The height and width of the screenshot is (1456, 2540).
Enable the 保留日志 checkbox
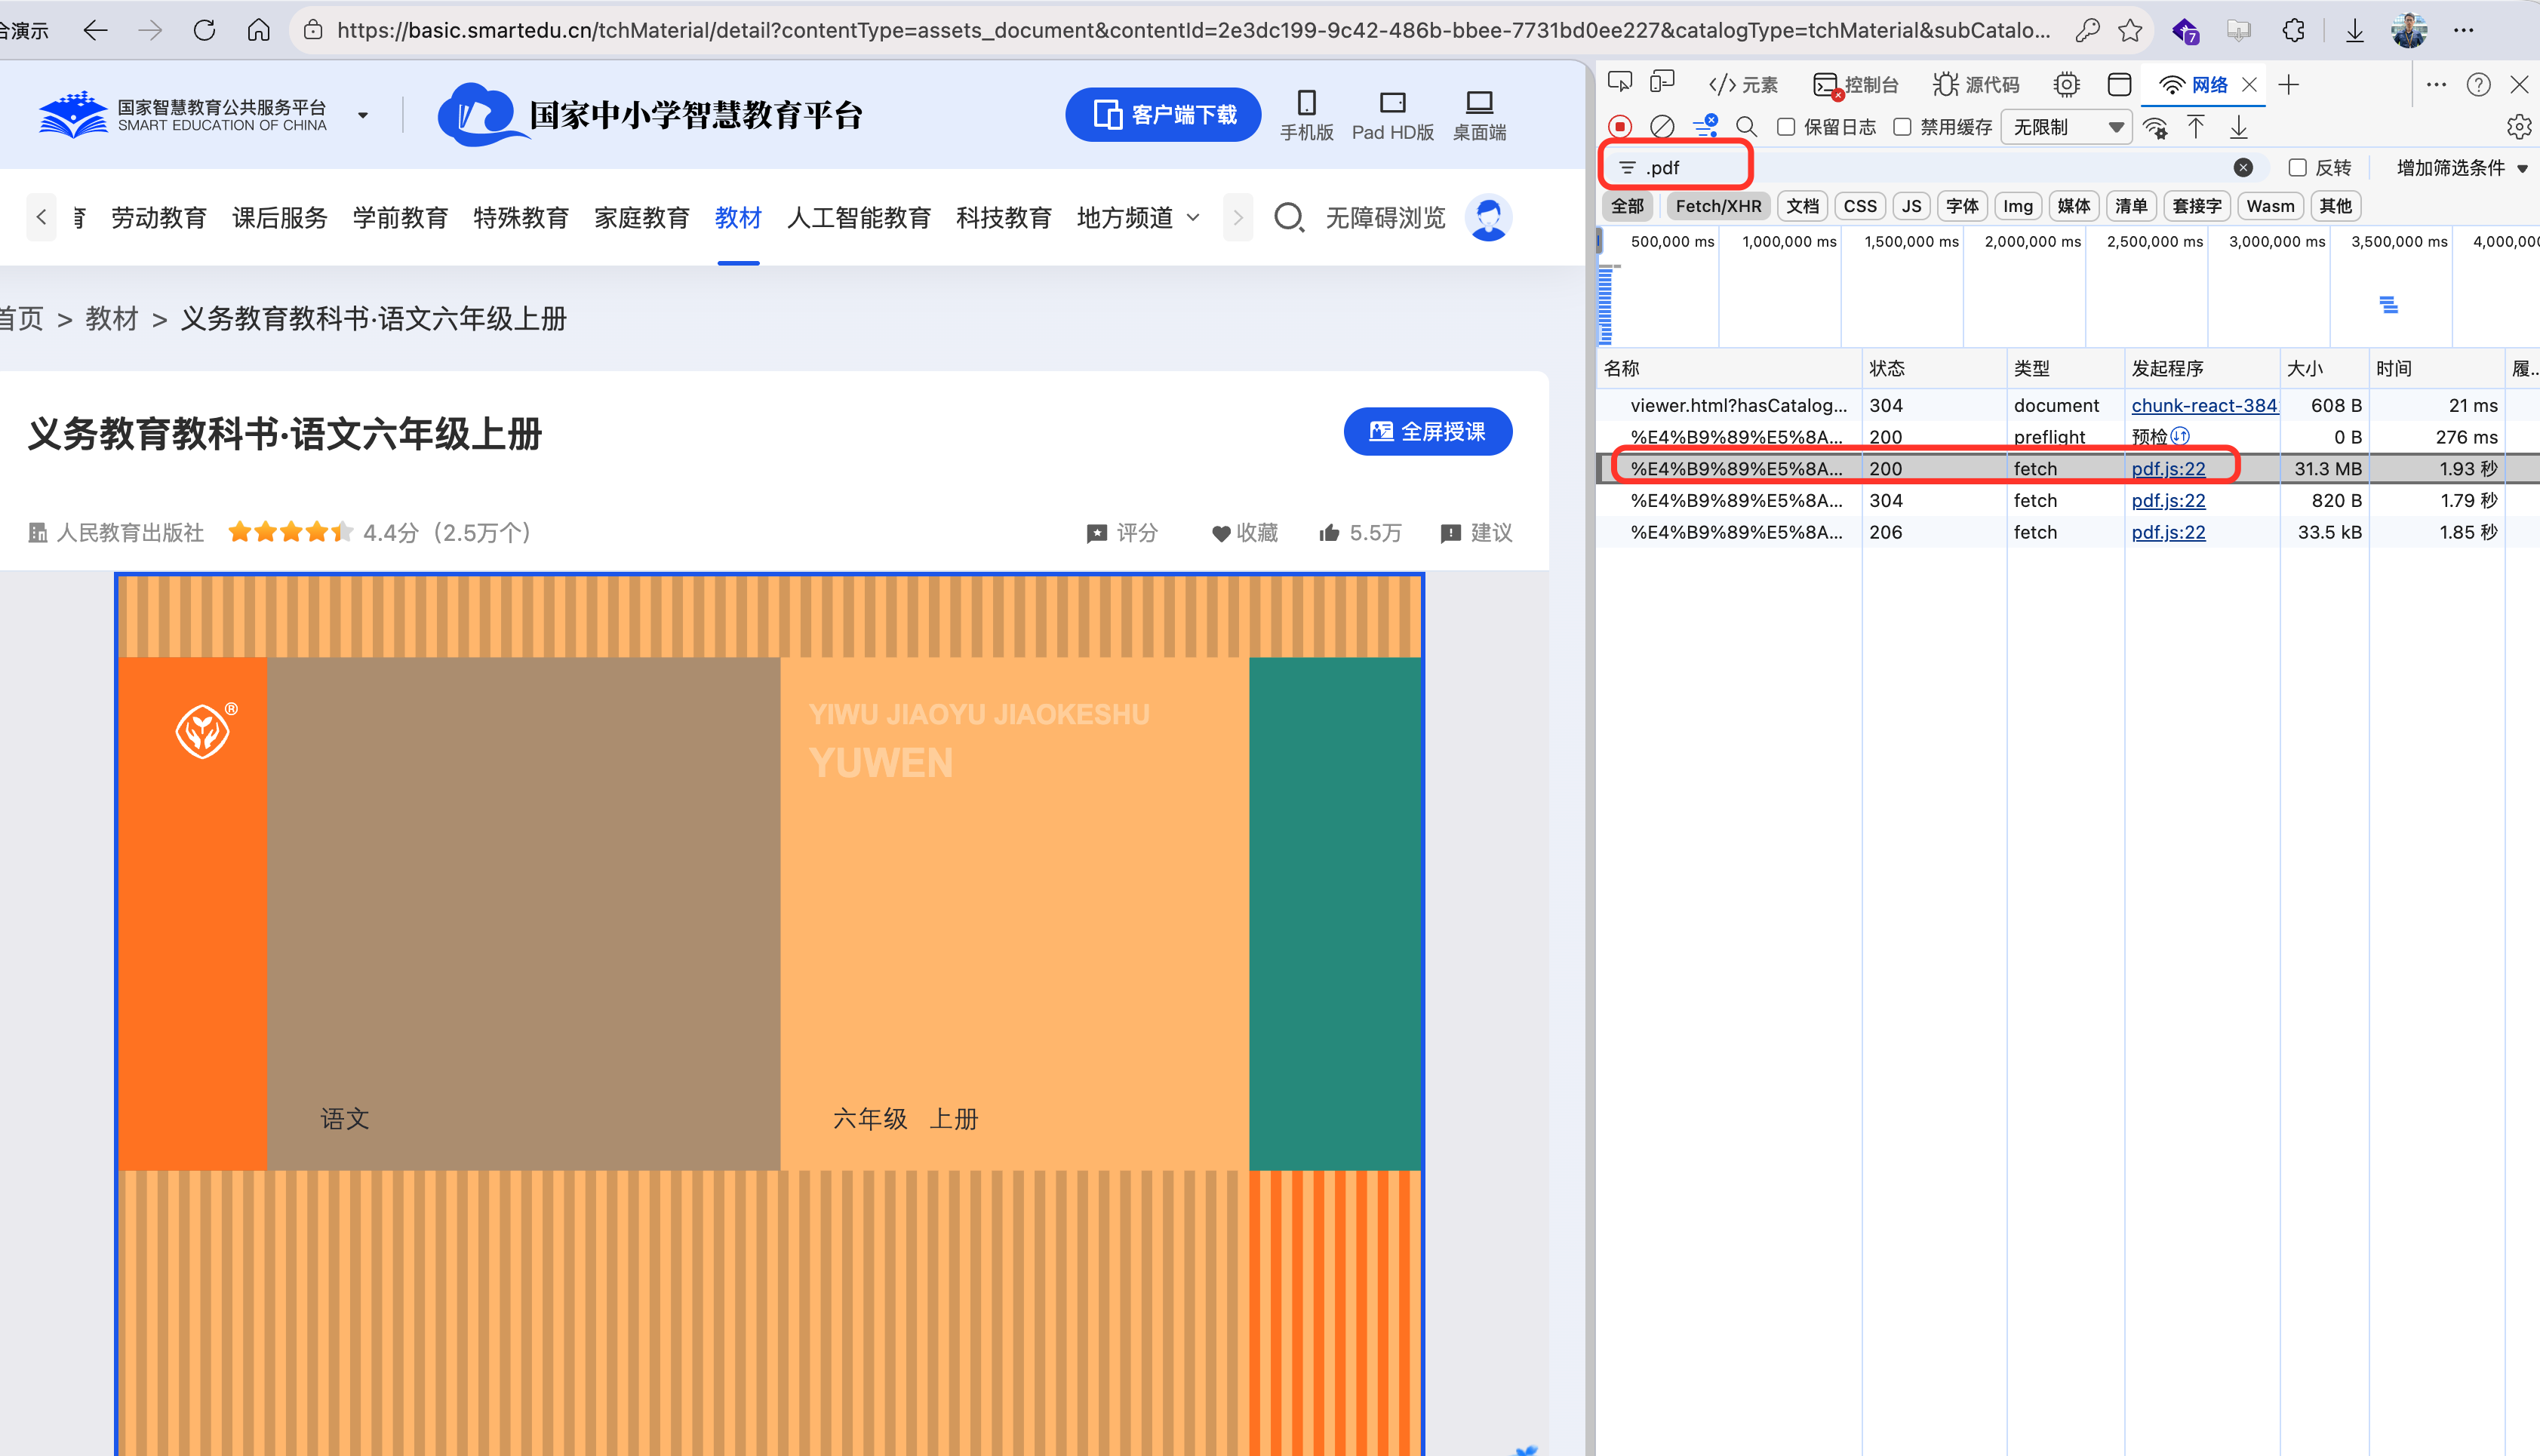click(x=1786, y=127)
